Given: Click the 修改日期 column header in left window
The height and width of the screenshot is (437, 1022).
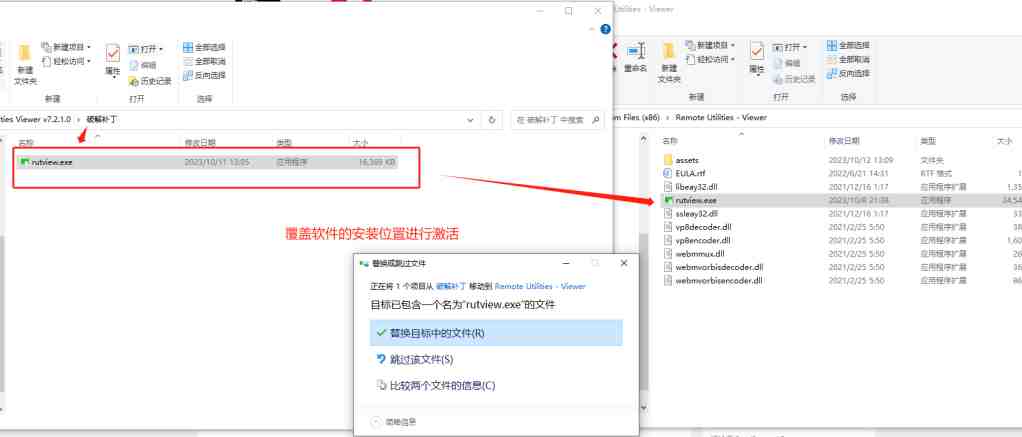Looking at the screenshot, I should click(199, 142).
